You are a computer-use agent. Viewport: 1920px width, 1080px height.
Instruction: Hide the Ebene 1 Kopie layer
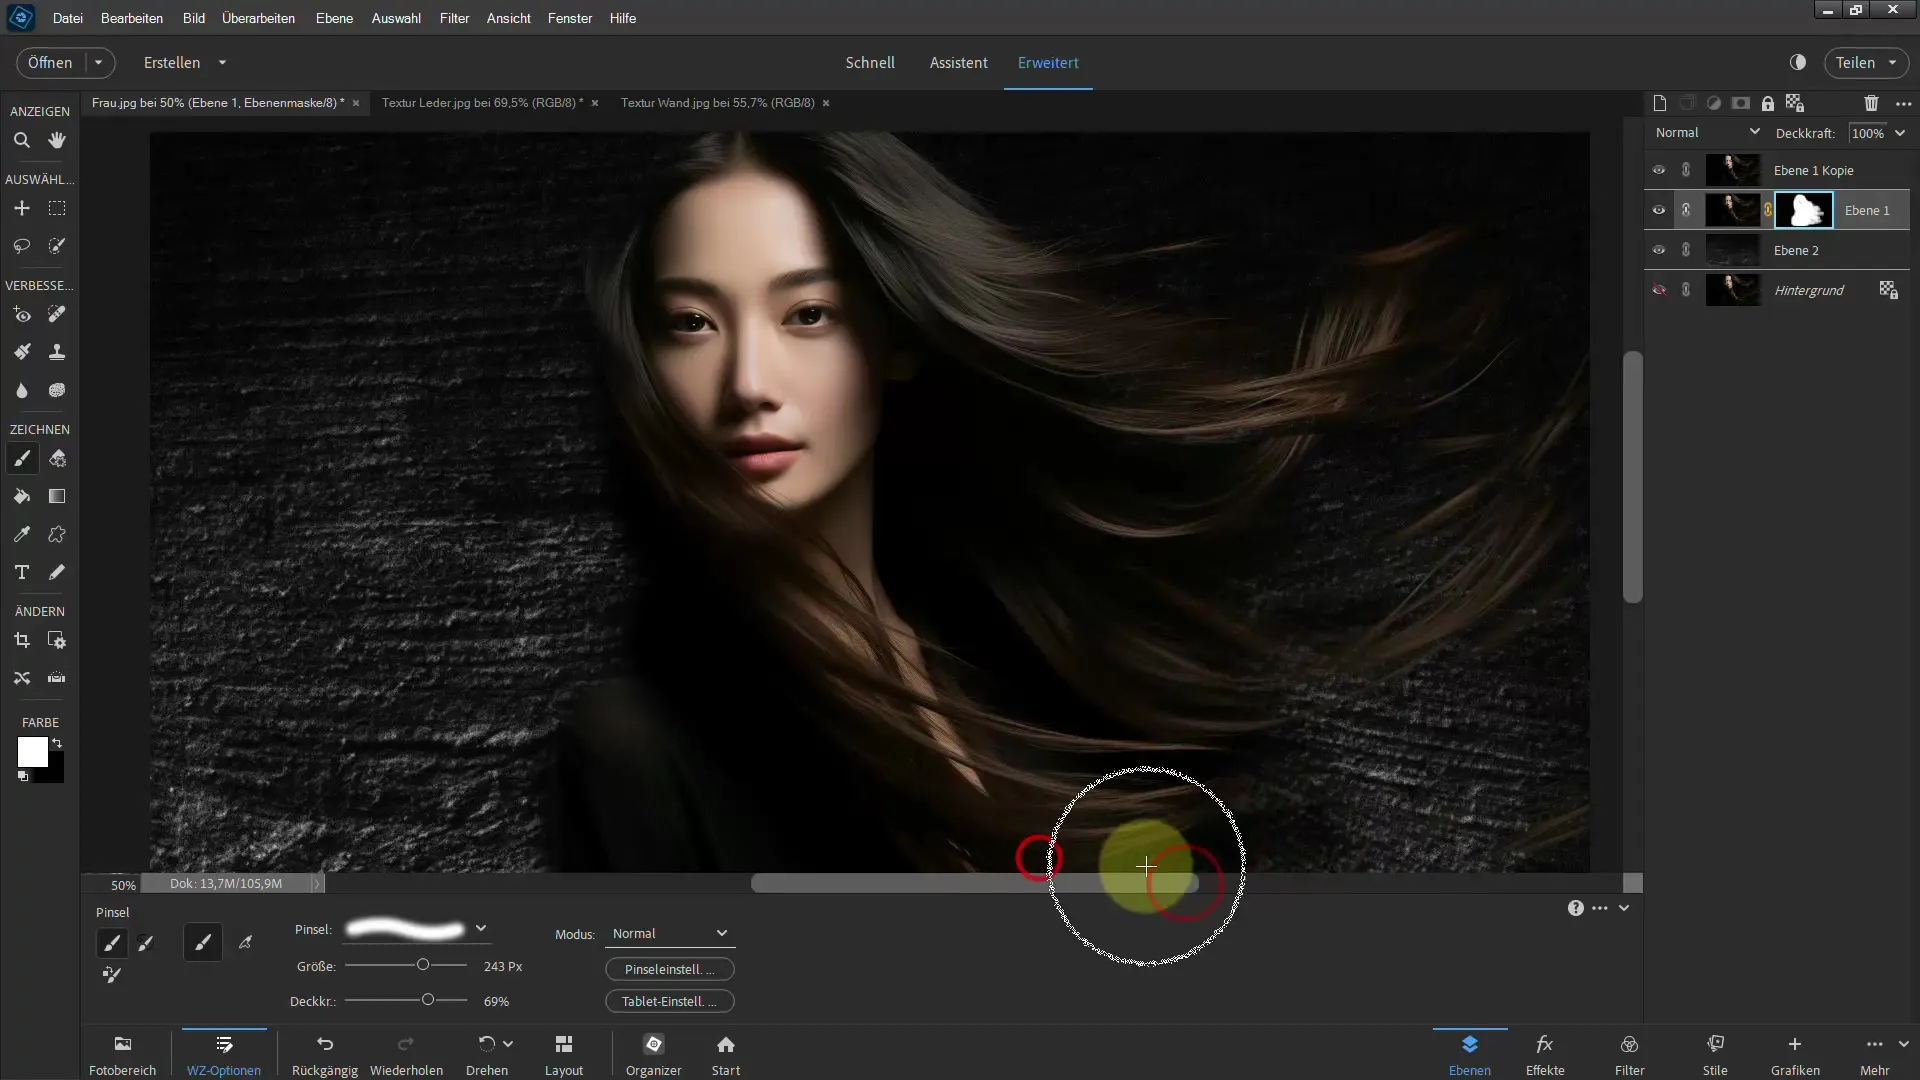(x=1659, y=170)
